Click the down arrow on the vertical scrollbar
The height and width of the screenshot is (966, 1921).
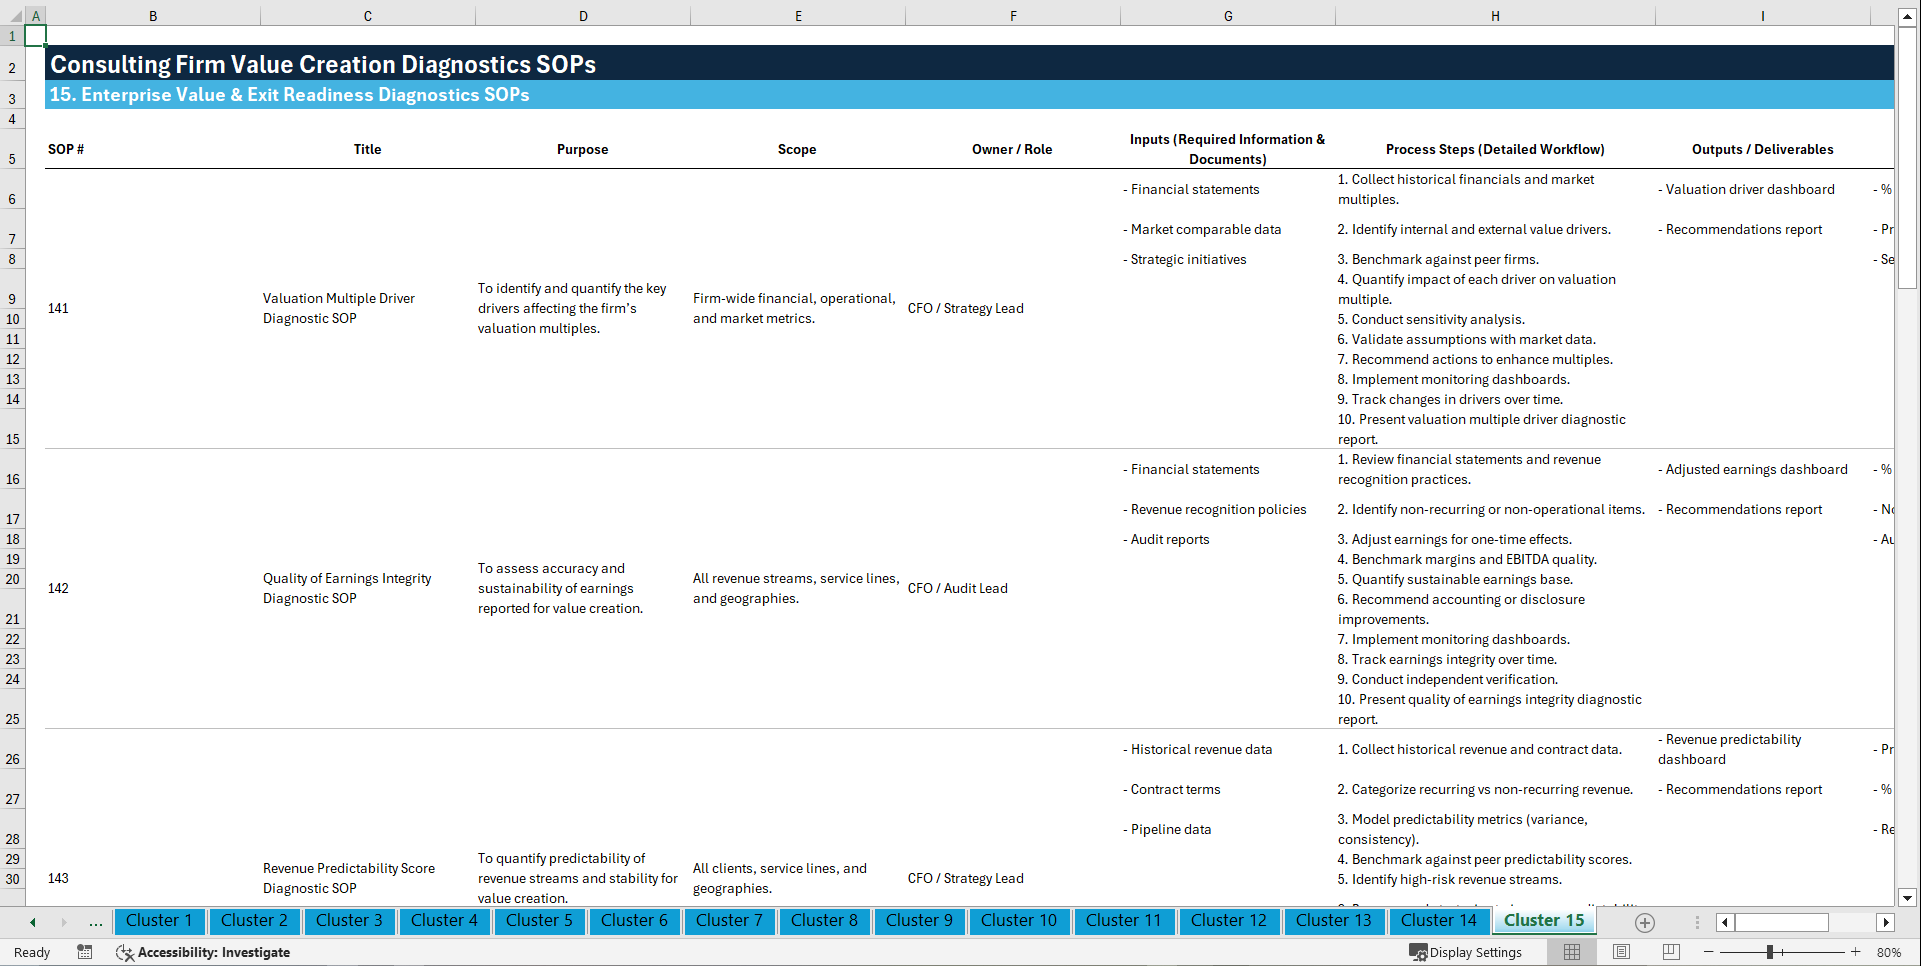[1908, 898]
